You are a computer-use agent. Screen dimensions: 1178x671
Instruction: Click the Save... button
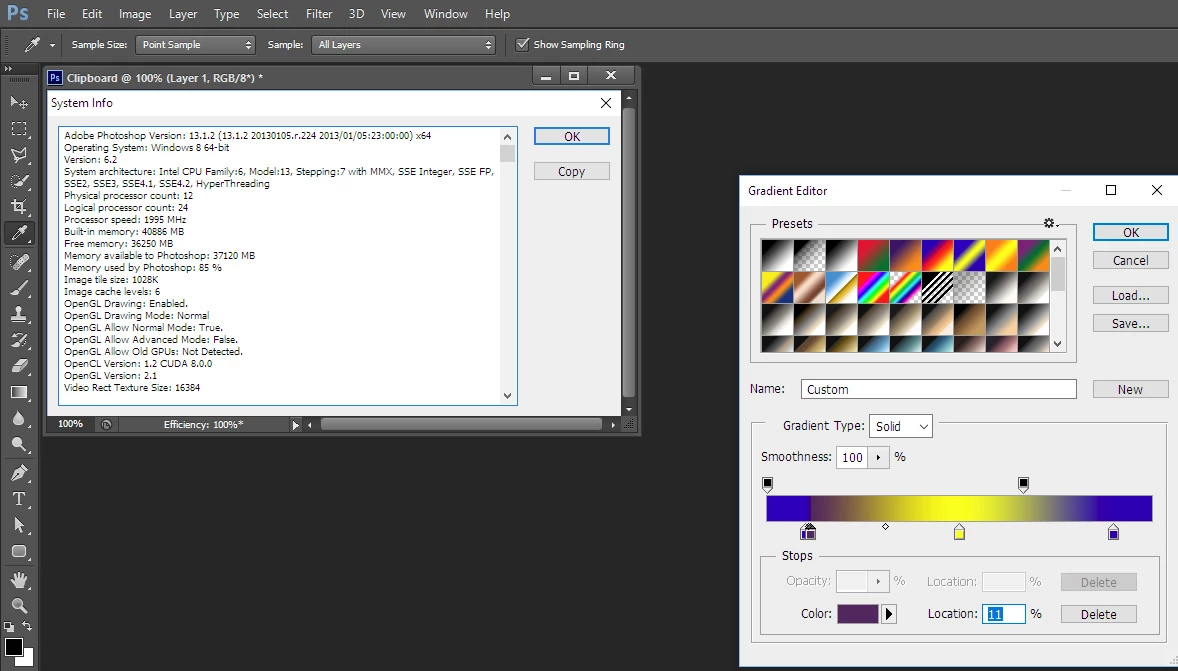point(1131,323)
